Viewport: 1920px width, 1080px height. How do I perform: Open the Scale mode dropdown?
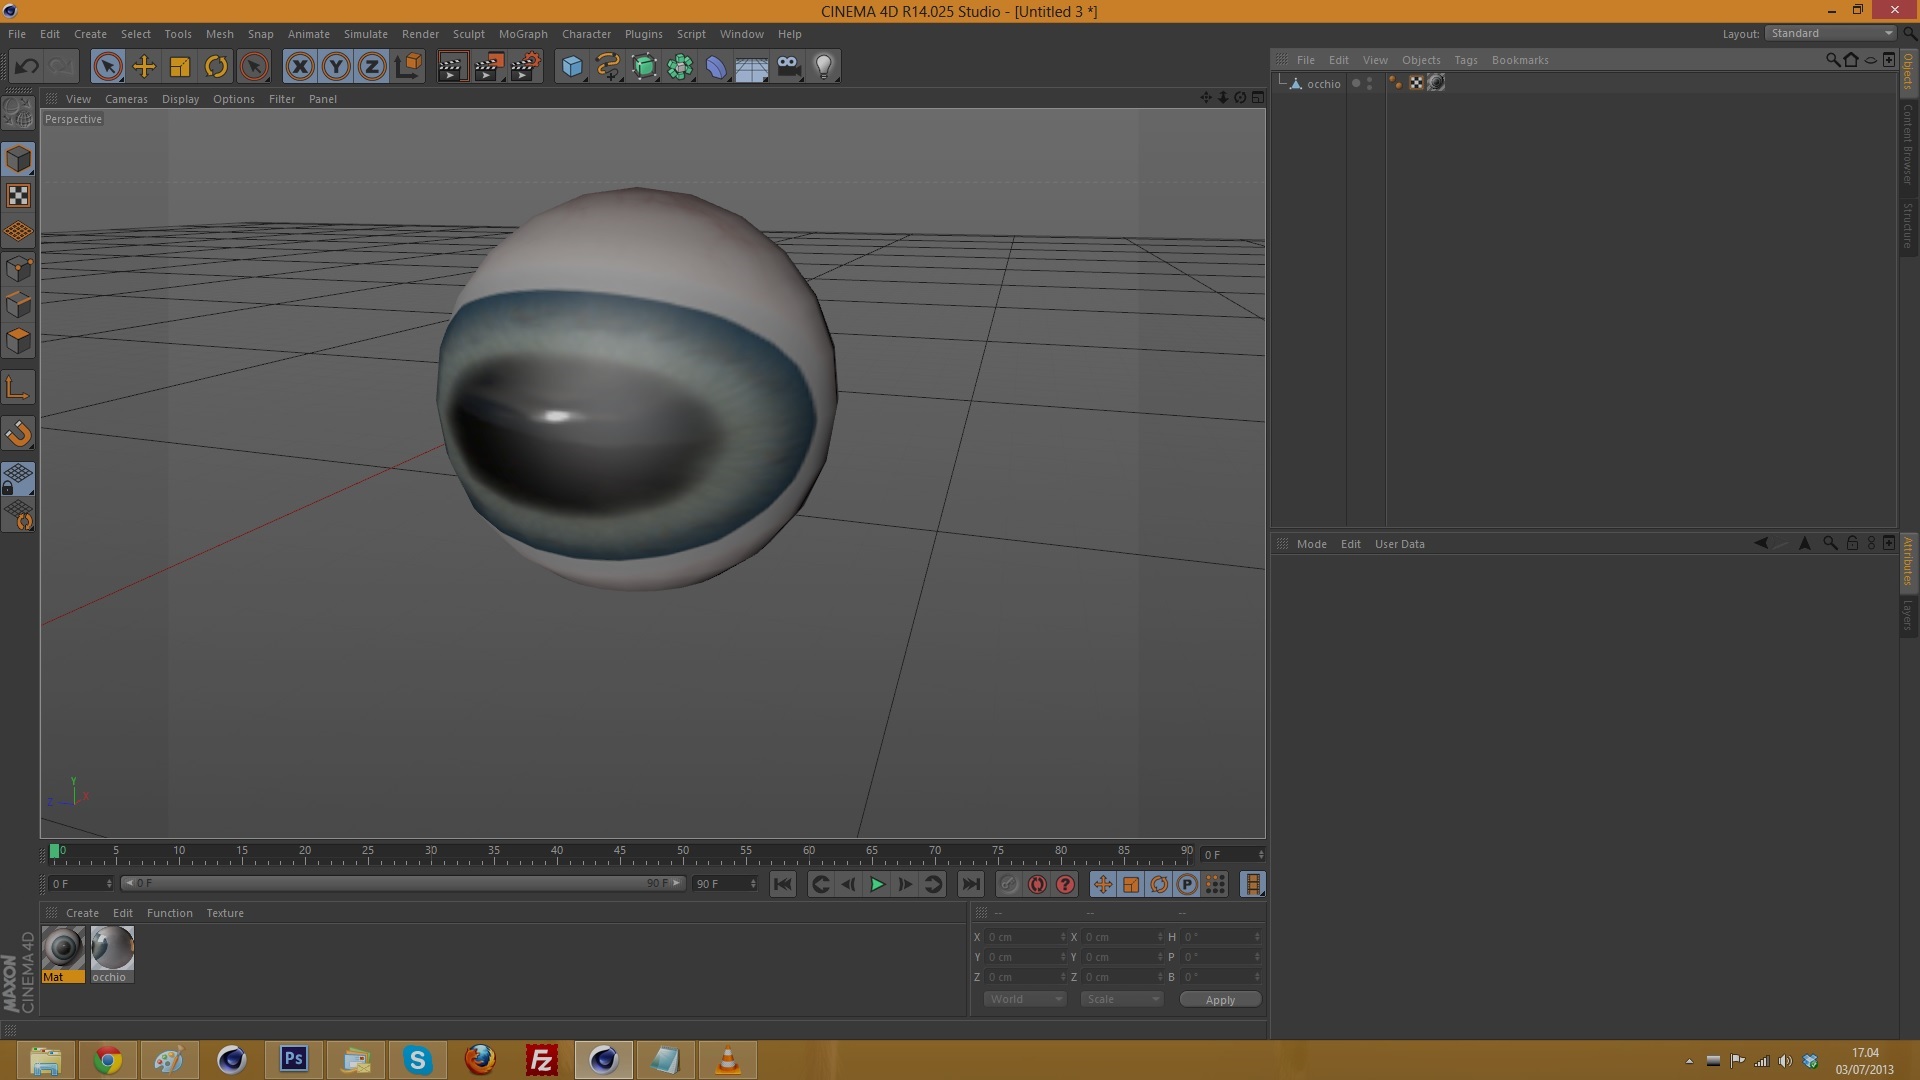click(x=1122, y=999)
